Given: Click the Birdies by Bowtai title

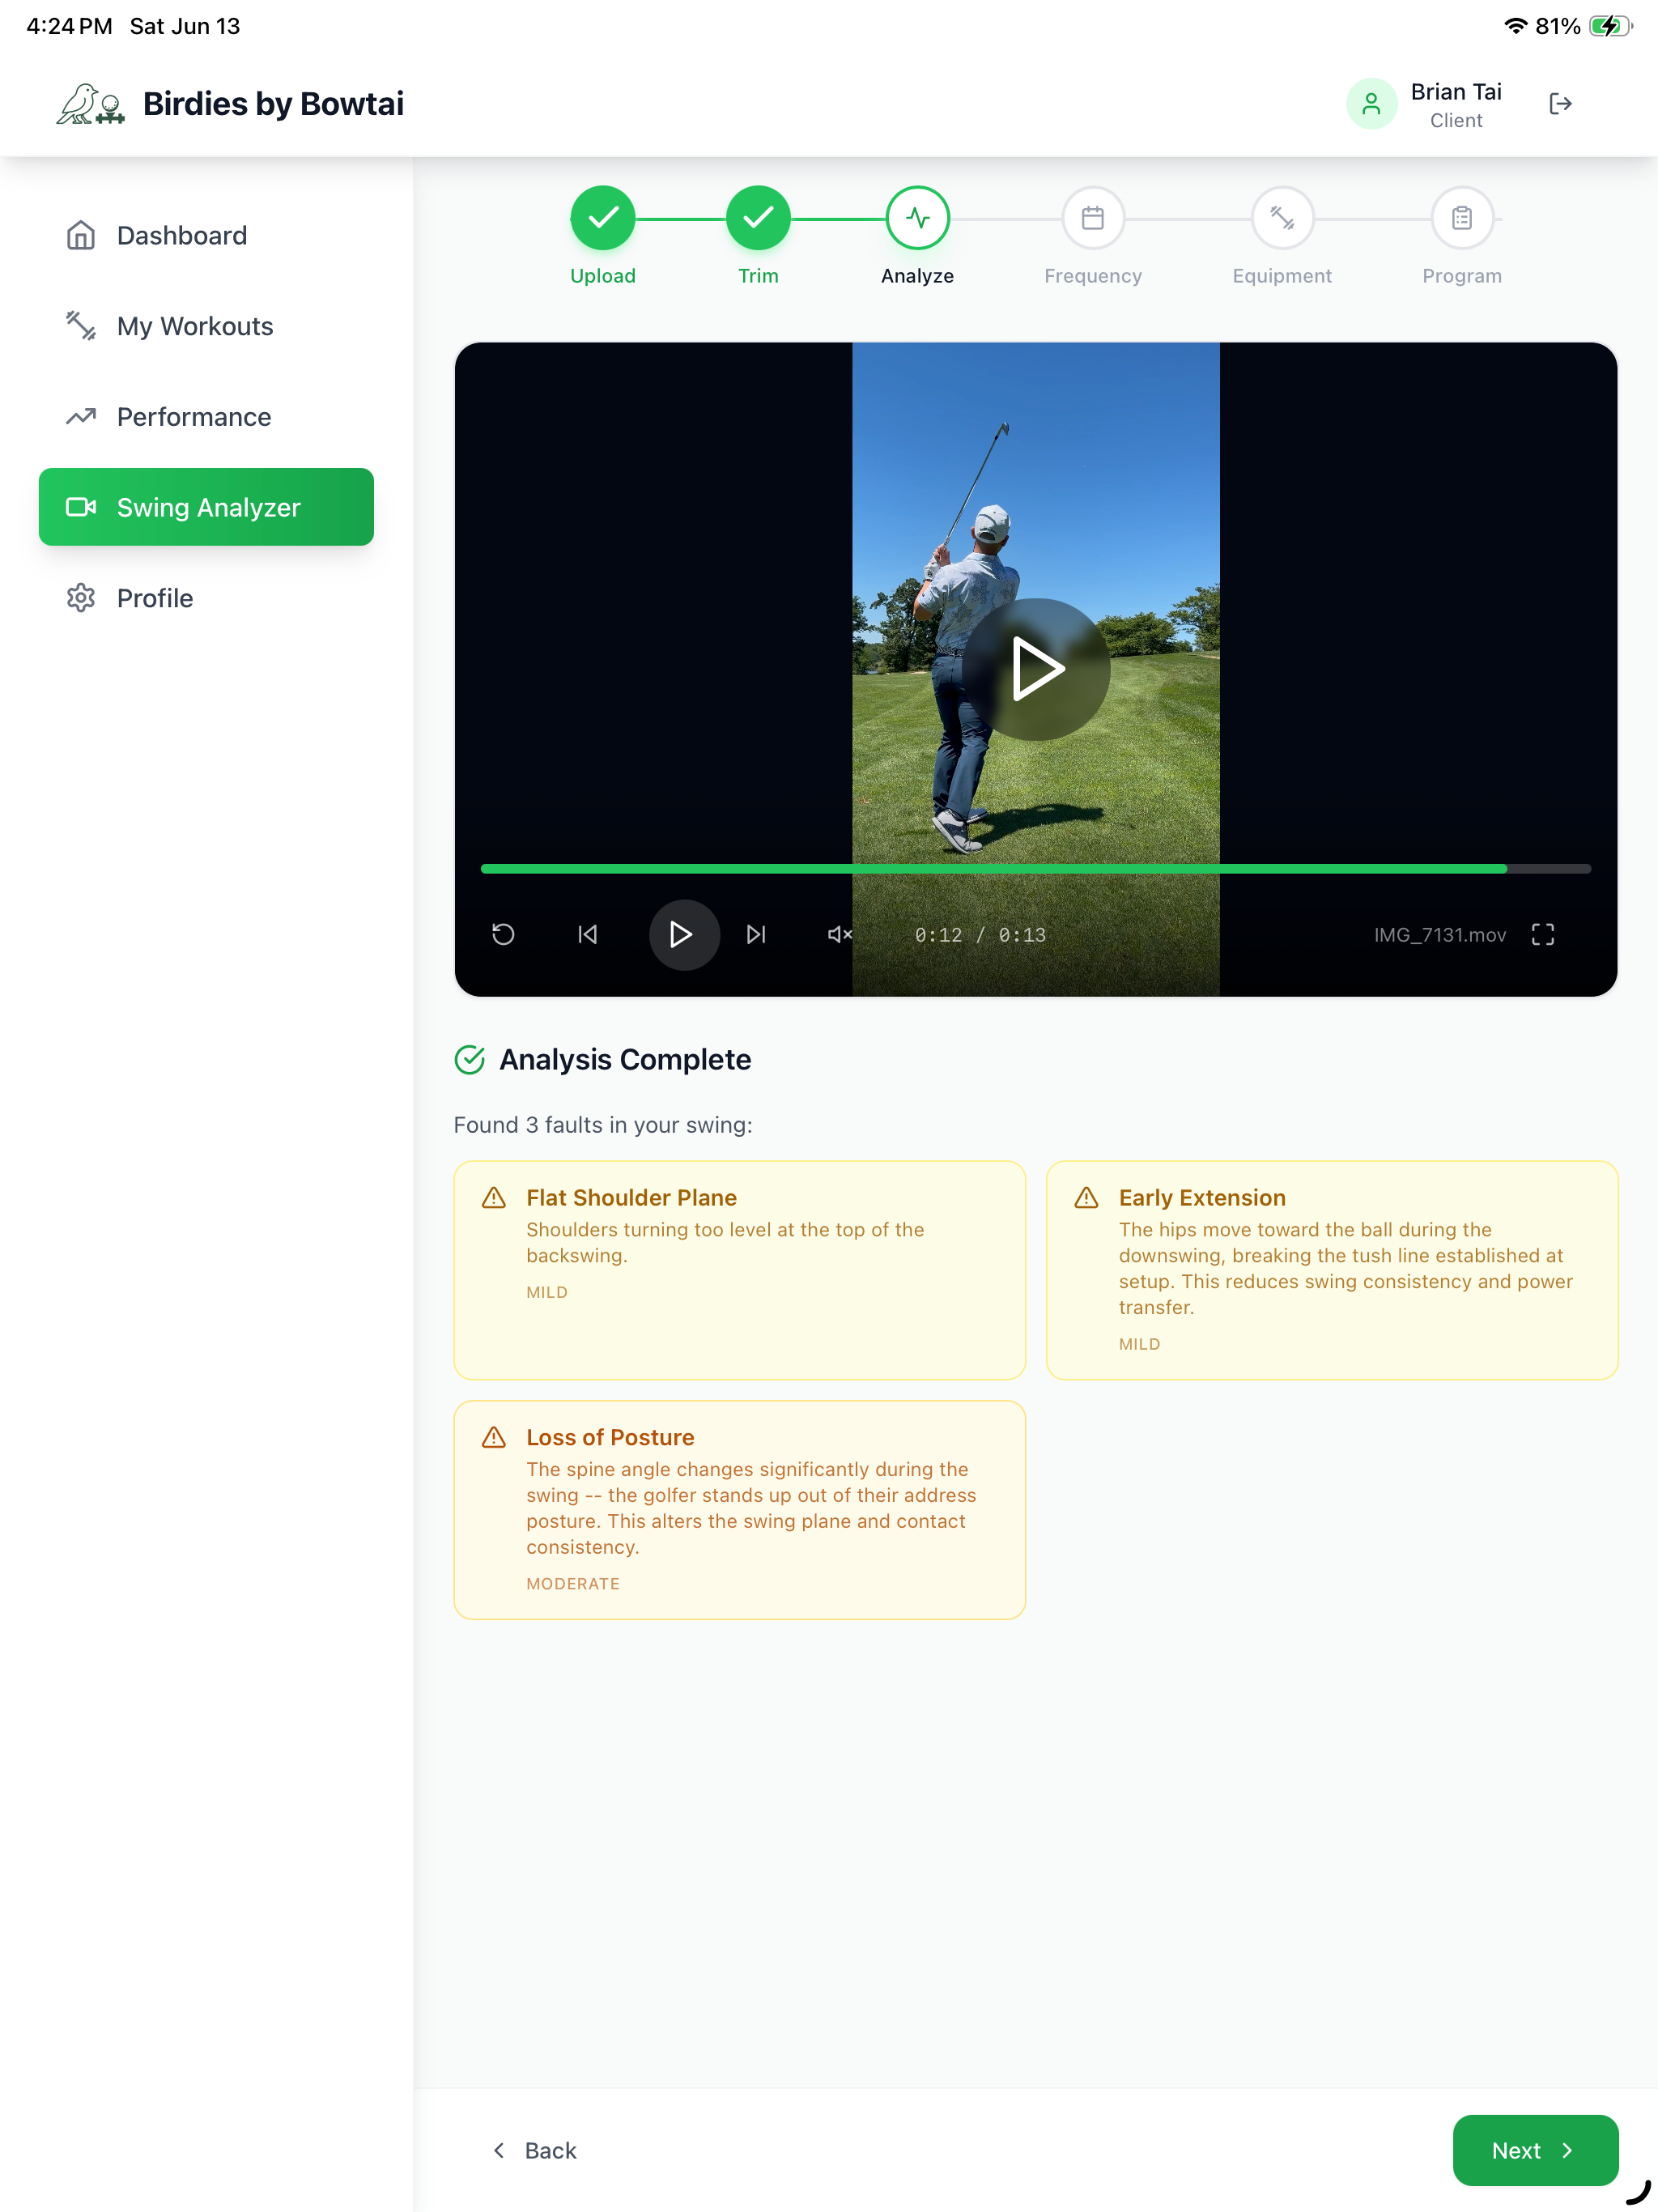Looking at the screenshot, I should coord(273,104).
